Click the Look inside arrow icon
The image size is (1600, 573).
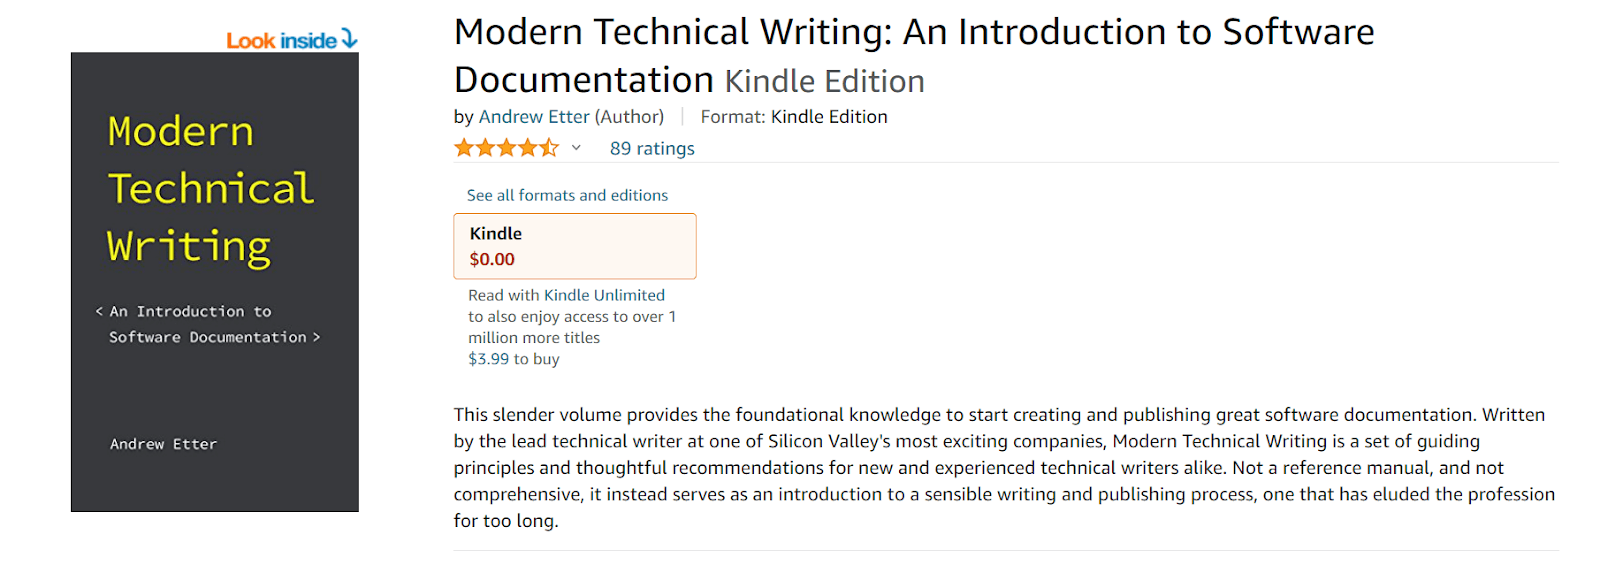coord(349,39)
